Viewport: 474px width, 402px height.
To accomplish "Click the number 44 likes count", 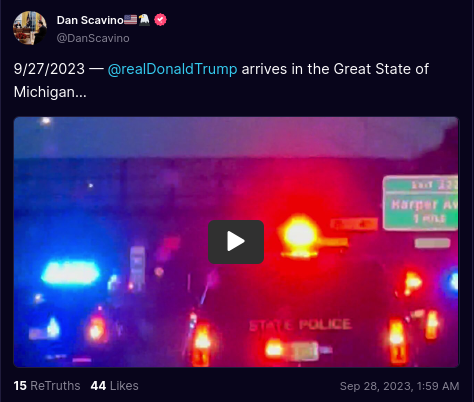I will [98, 386].
